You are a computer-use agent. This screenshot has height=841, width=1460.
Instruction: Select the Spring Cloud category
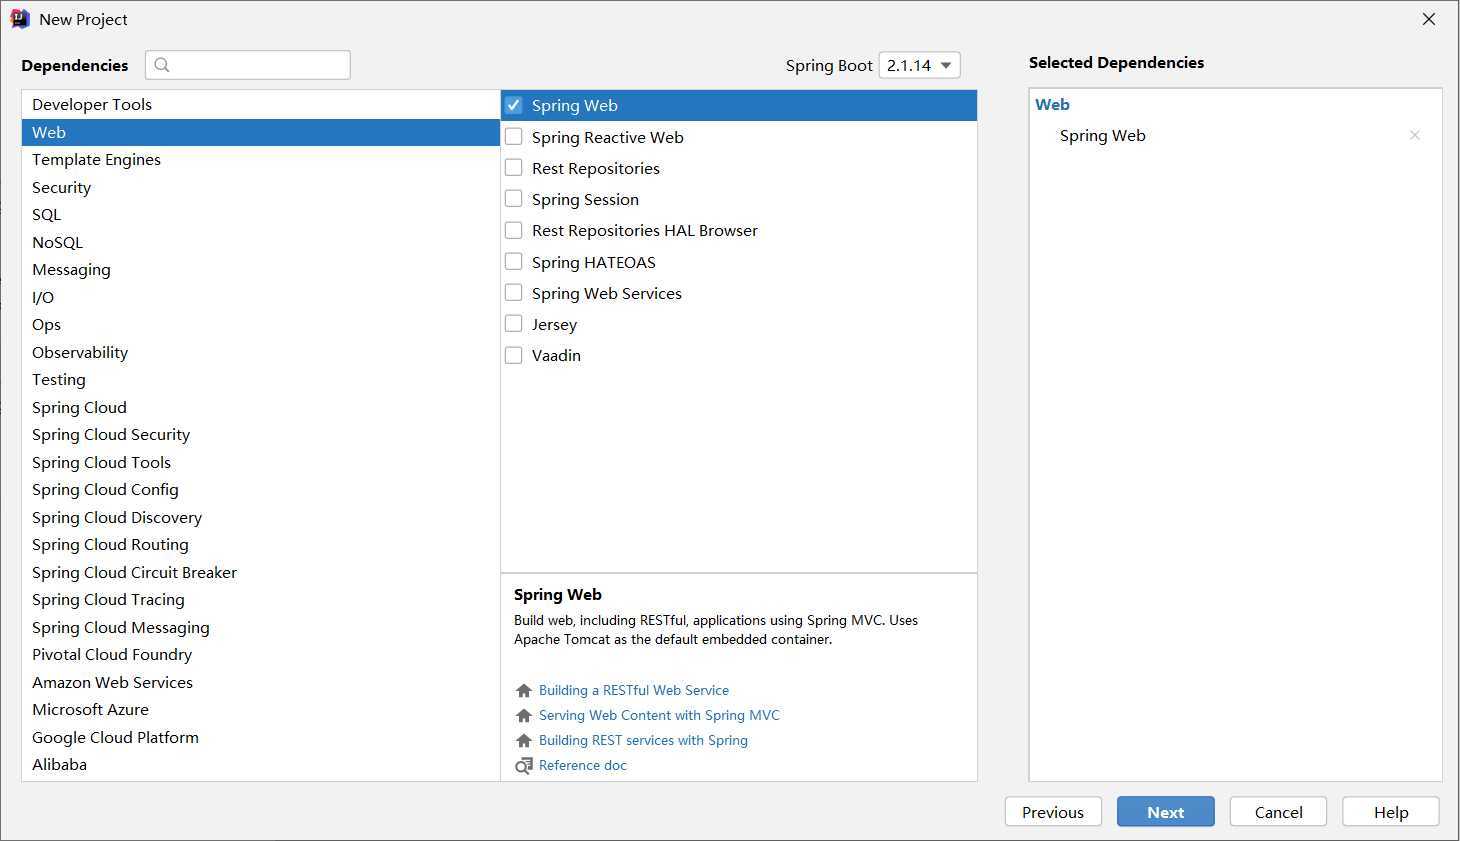point(260,407)
